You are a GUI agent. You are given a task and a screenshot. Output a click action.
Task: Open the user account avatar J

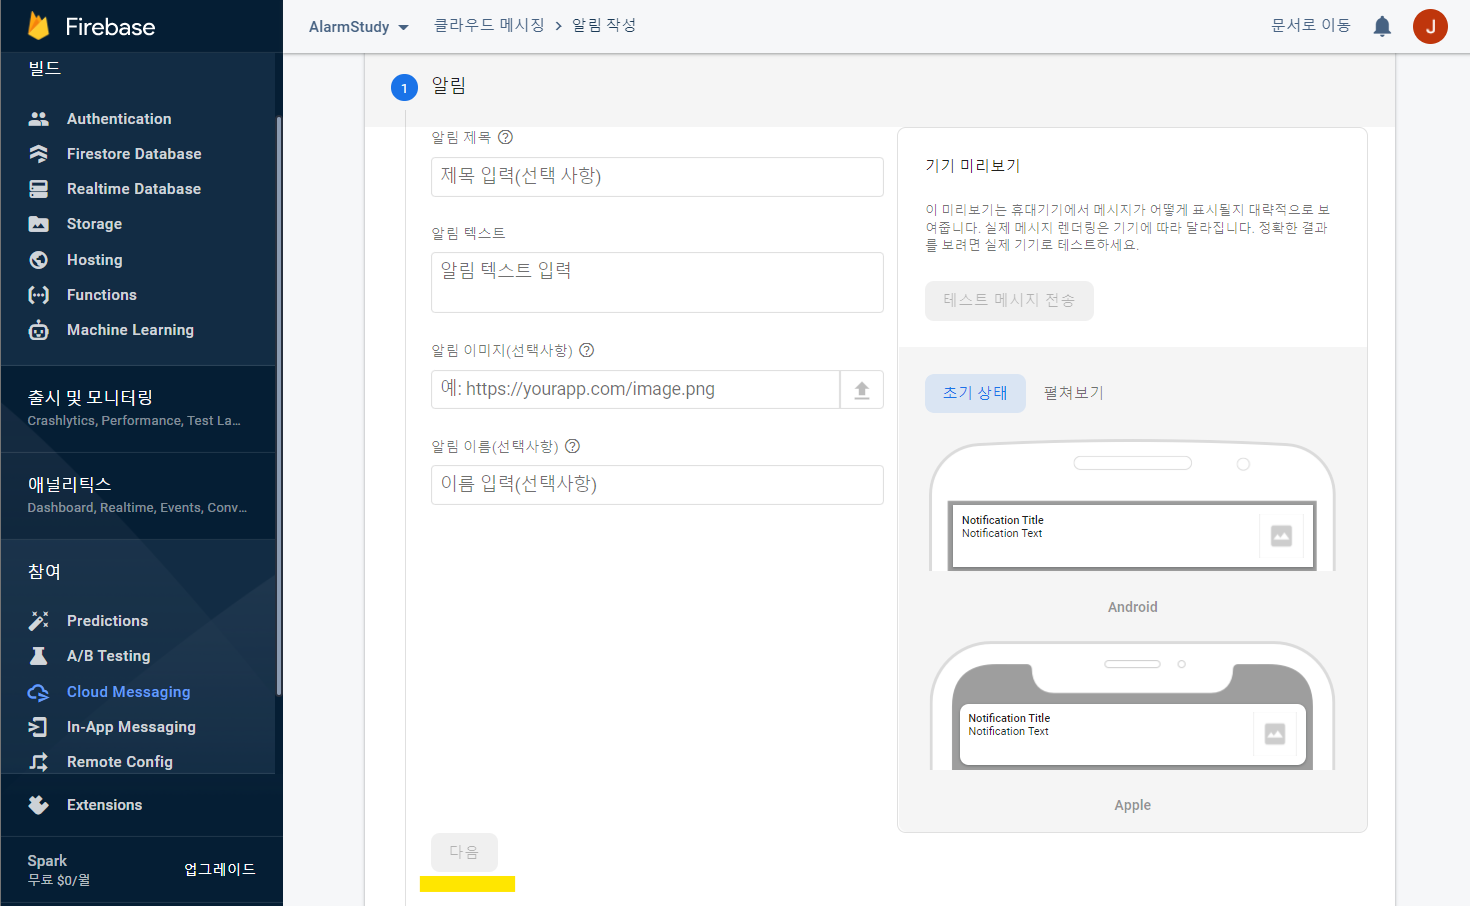click(1430, 26)
